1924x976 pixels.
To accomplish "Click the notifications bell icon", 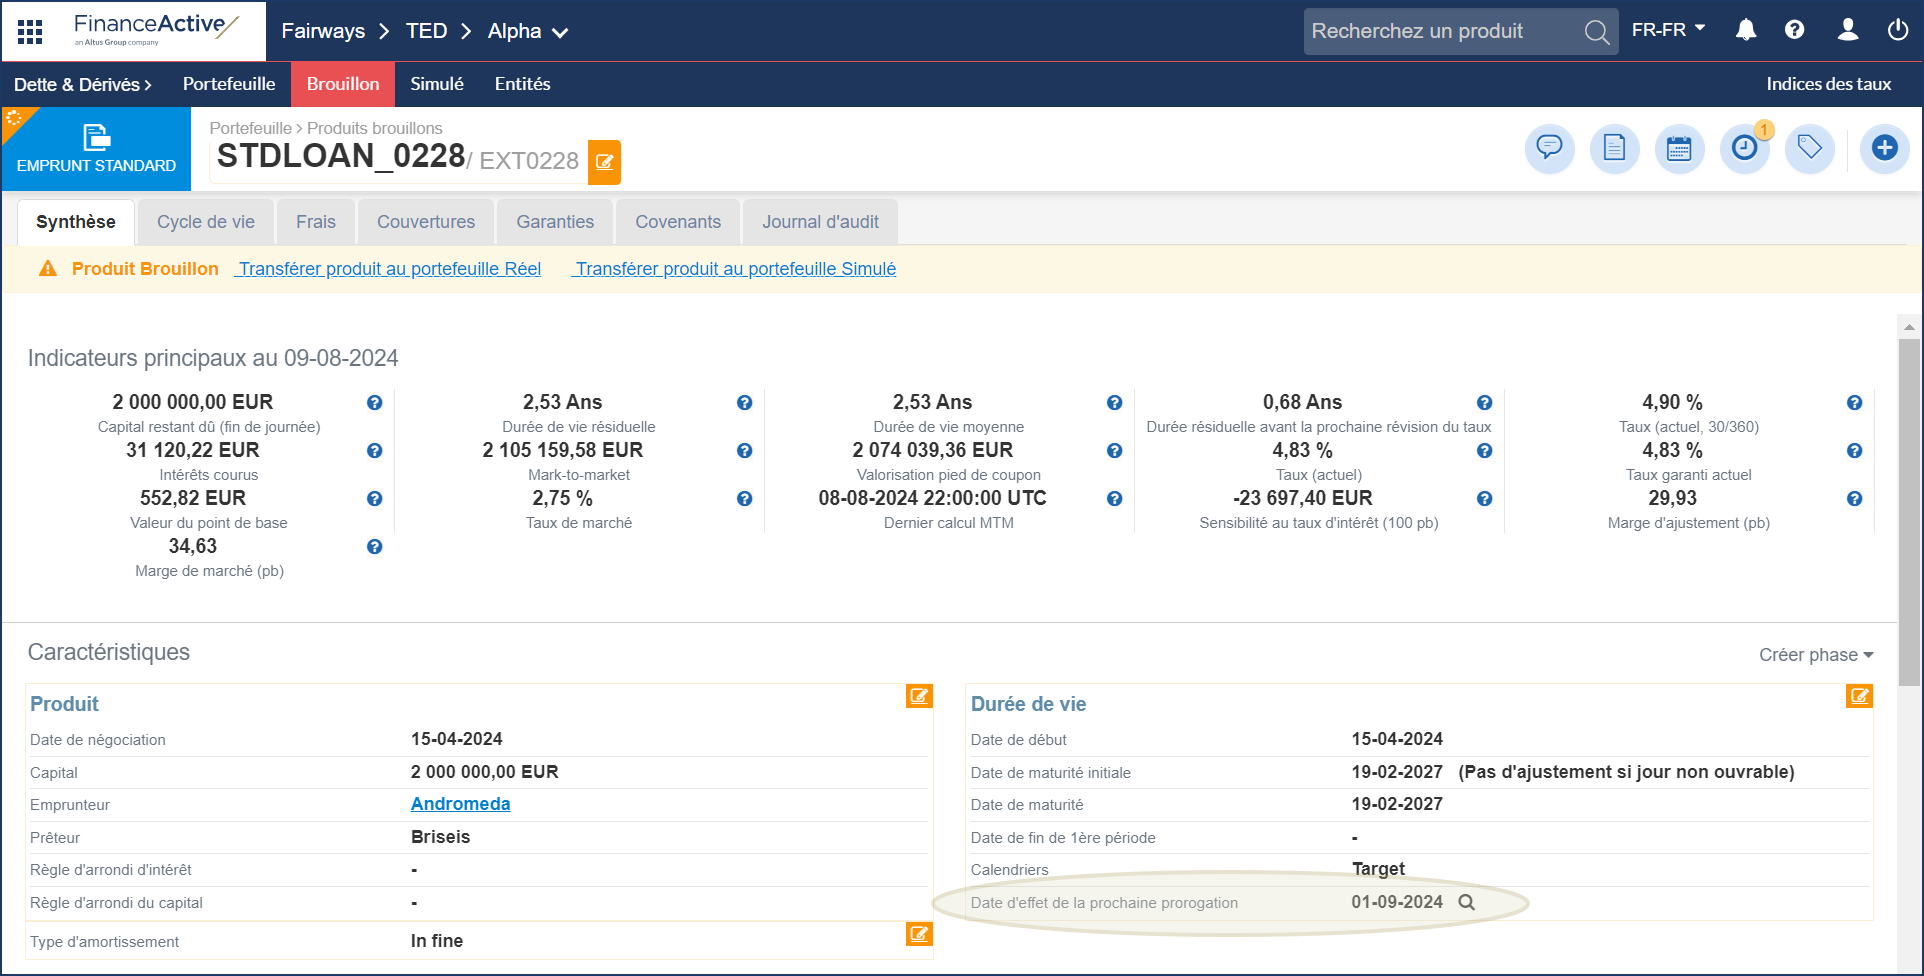I will [1746, 30].
